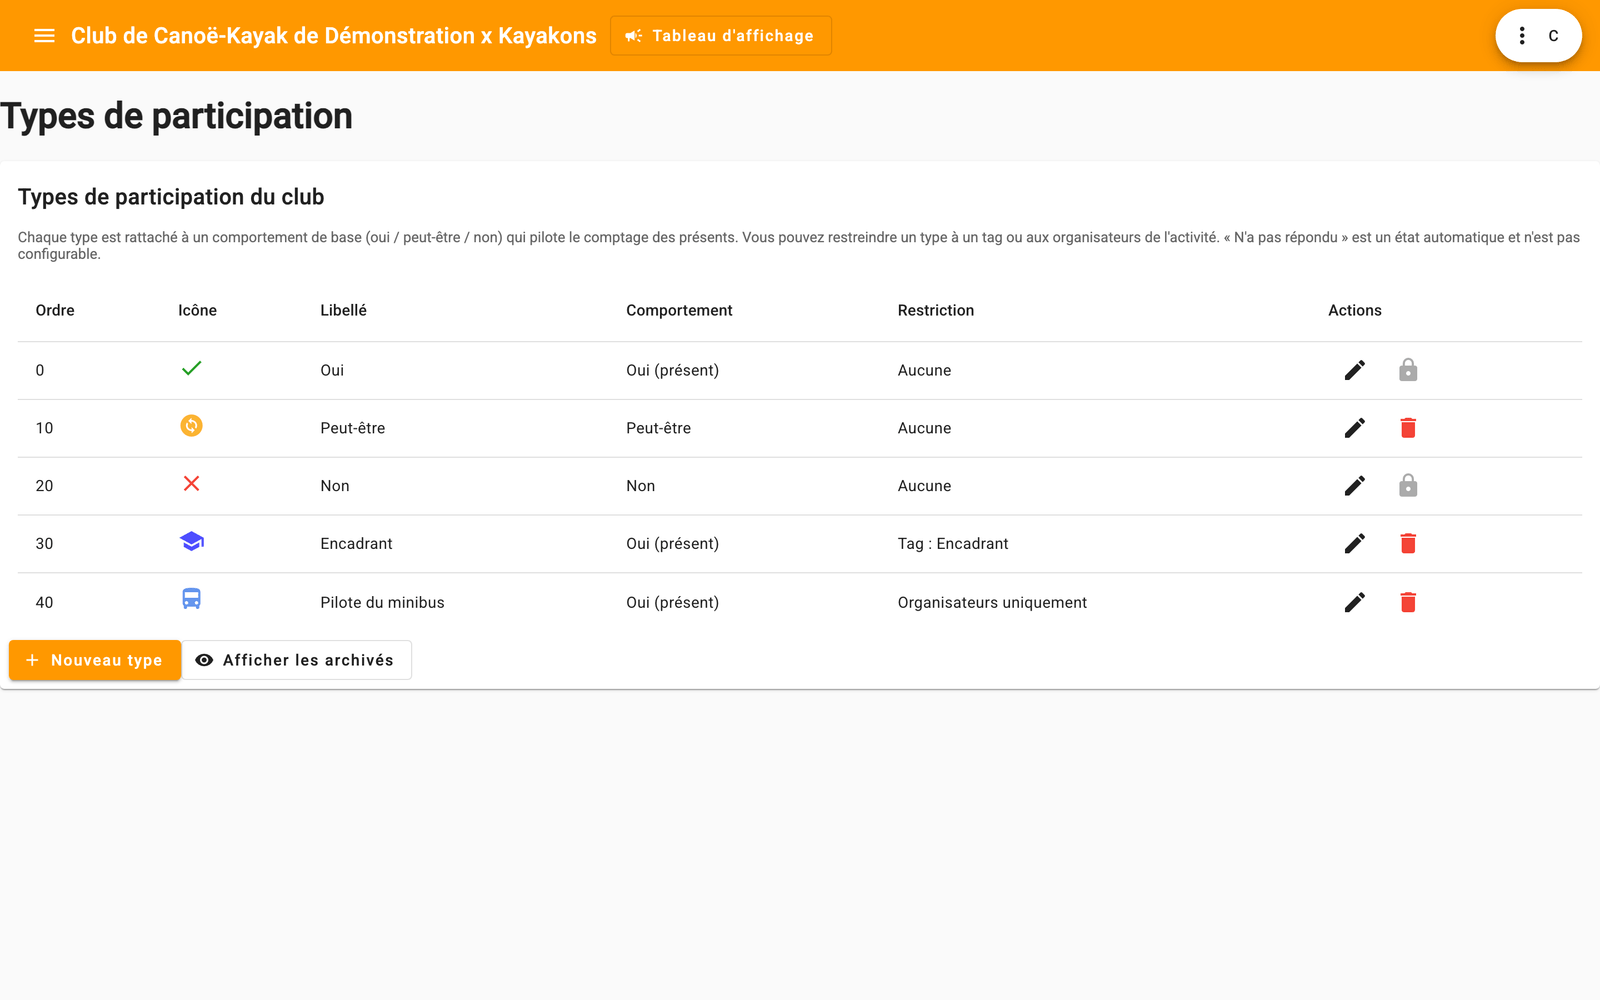The height and width of the screenshot is (1000, 1600).
Task: Edit the Encadrant participation type
Action: point(1355,544)
